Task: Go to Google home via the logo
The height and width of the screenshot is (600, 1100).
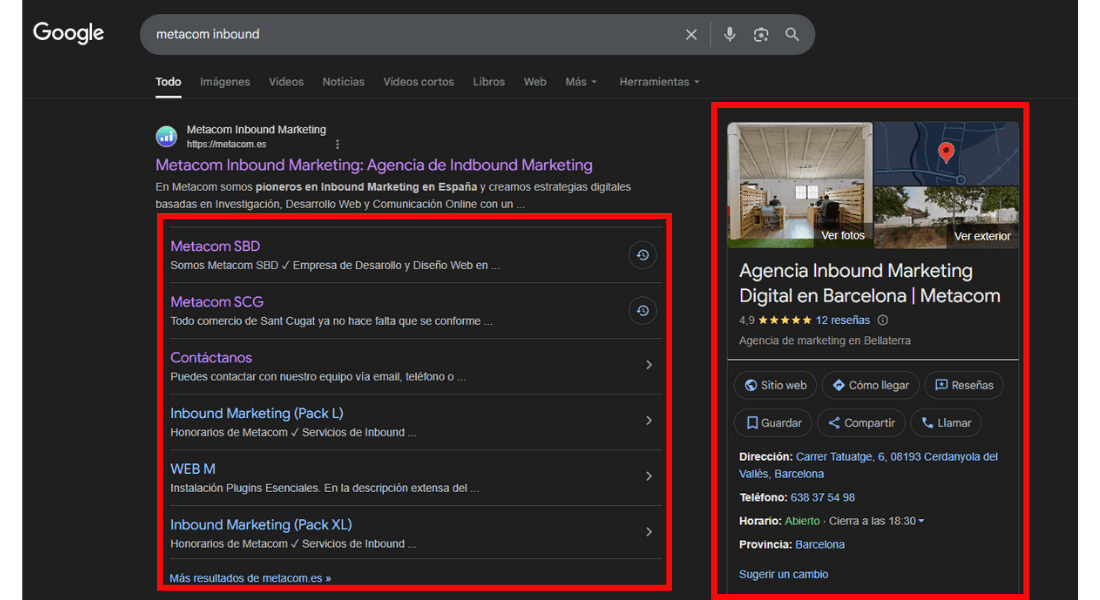Action: click(x=68, y=33)
